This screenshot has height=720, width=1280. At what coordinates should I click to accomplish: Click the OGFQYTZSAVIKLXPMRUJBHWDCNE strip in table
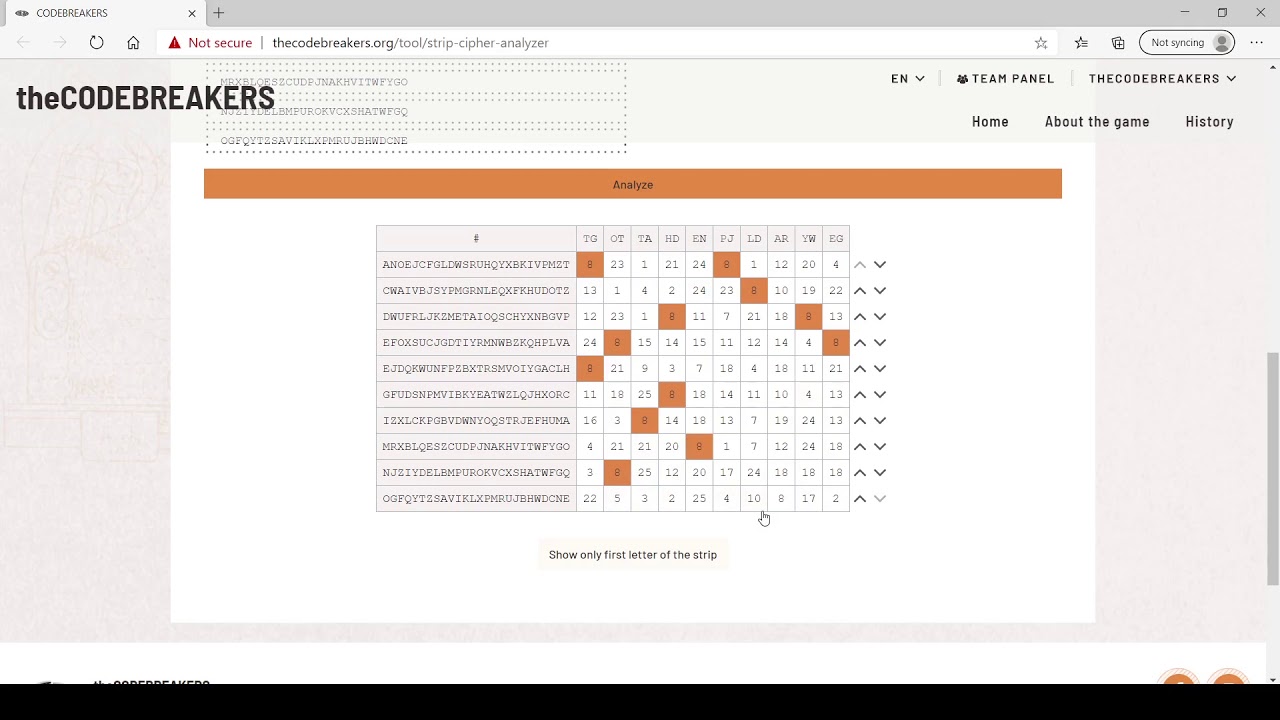[x=476, y=499]
